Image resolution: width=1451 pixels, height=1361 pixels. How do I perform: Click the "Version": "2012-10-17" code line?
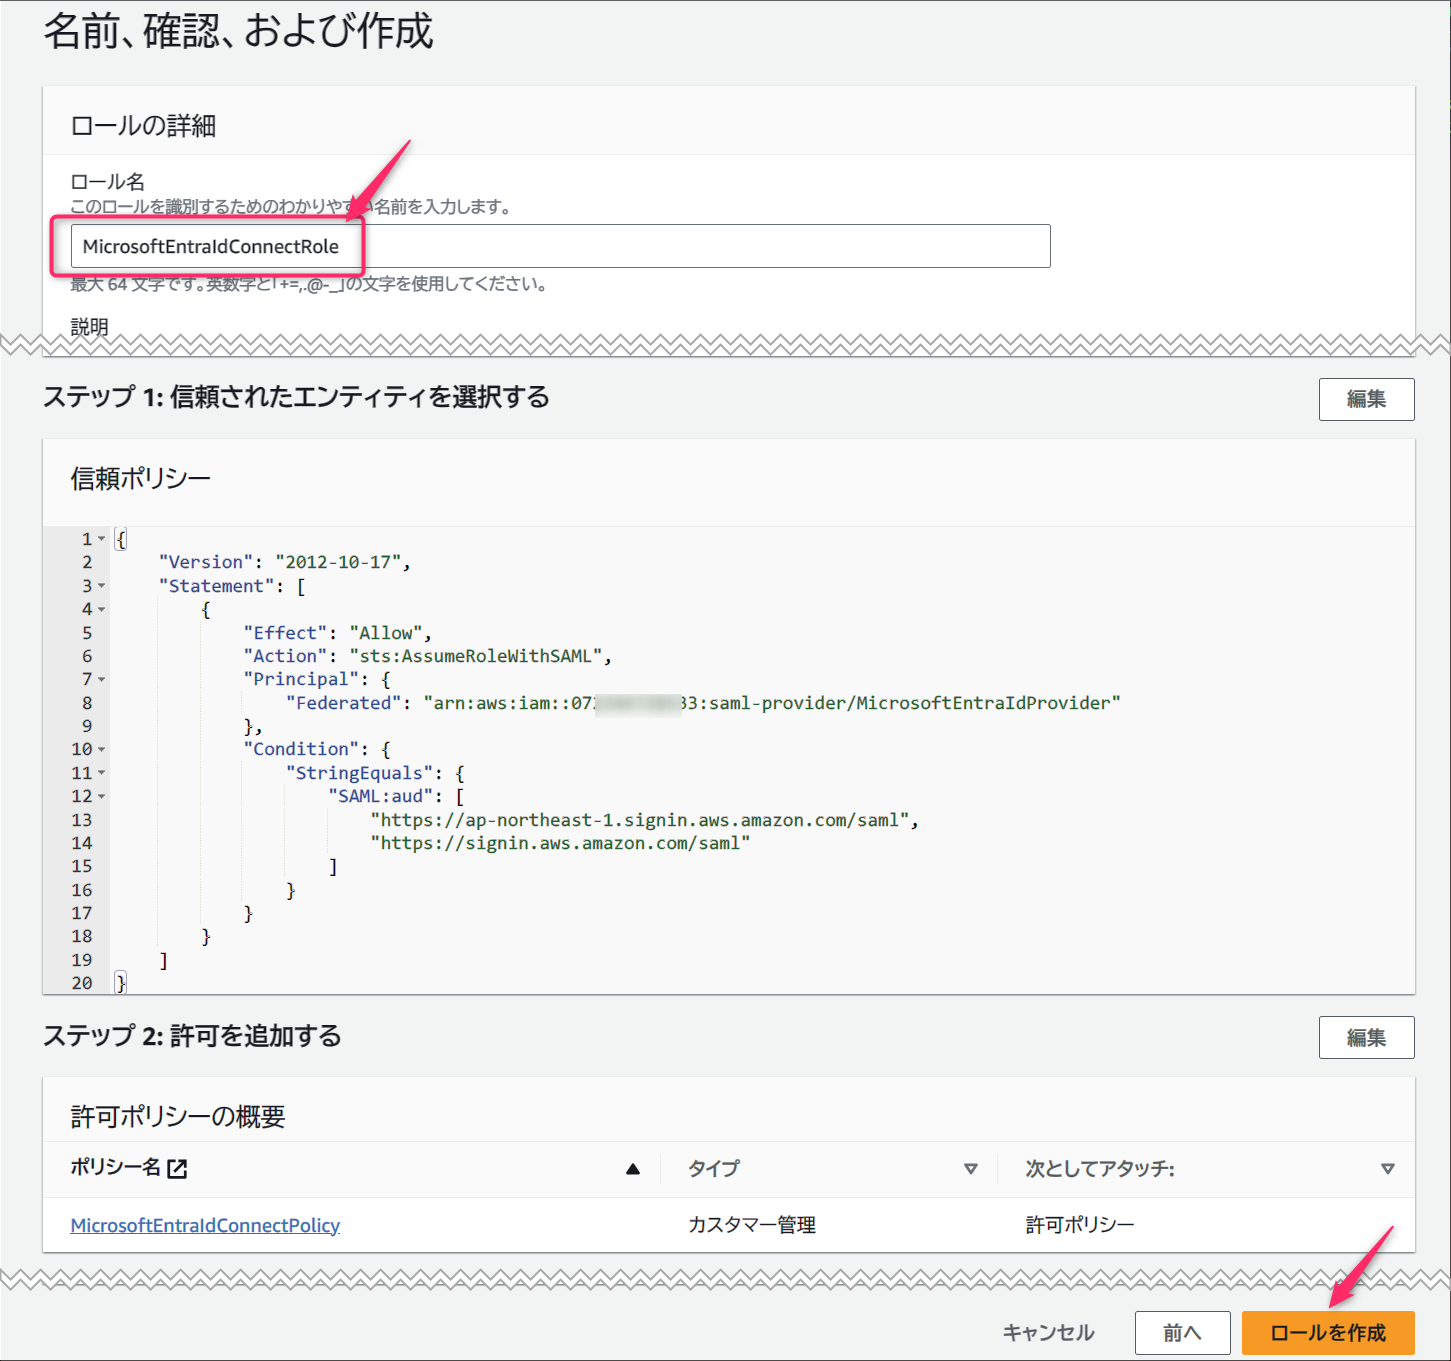(x=285, y=562)
